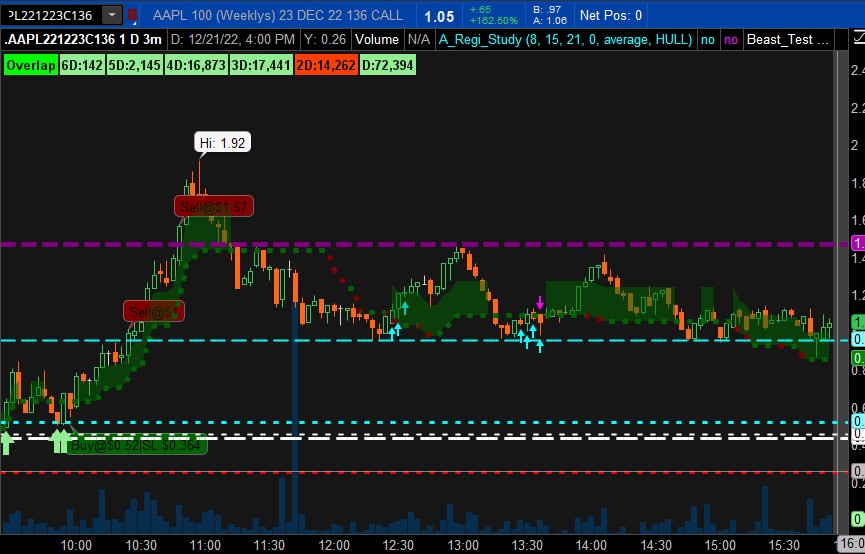Click the Net Pos: 0 position display
Image resolution: width=865 pixels, height=554 pixels.
[x=611, y=15]
